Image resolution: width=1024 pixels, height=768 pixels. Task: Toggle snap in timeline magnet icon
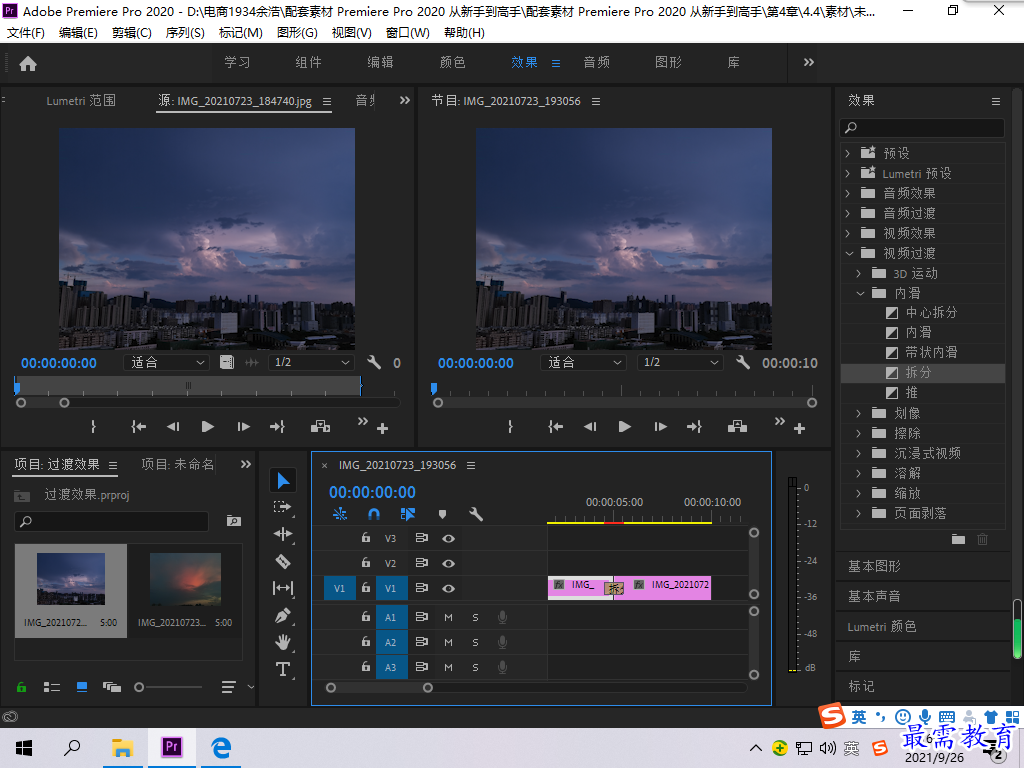(374, 515)
